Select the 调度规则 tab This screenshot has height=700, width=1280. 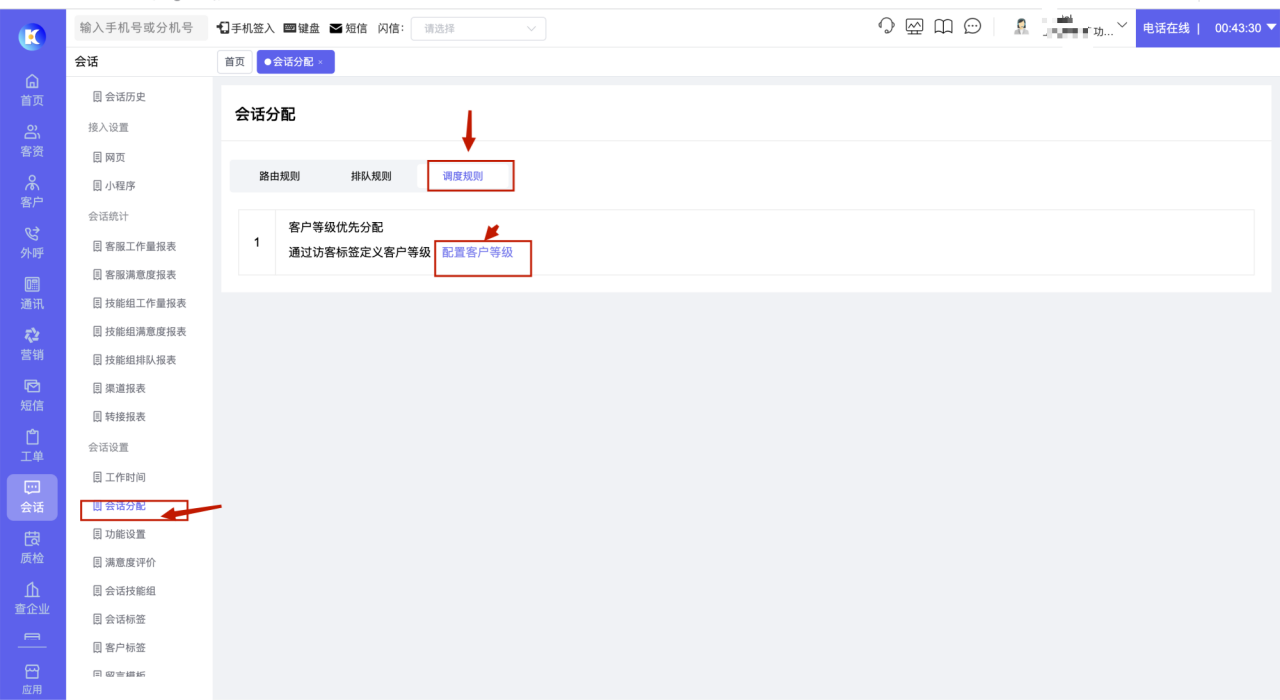(463, 176)
